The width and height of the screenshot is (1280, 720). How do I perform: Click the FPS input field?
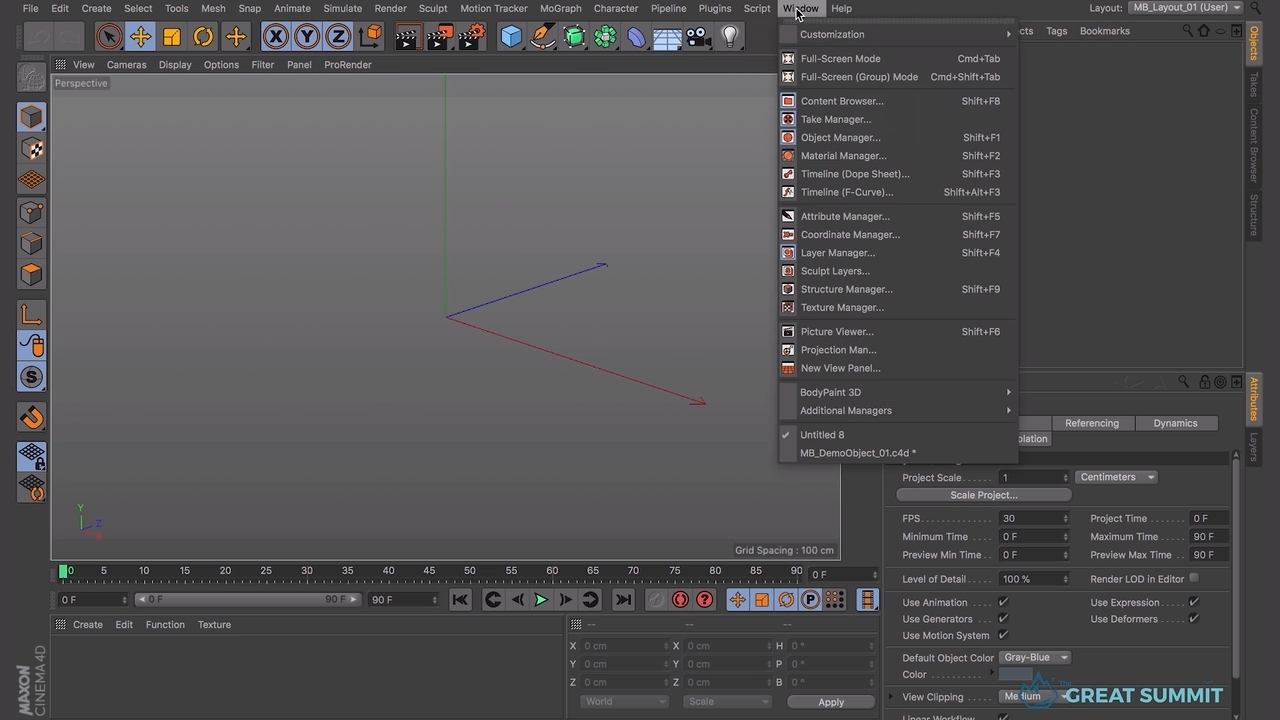click(x=1031, y=518)
